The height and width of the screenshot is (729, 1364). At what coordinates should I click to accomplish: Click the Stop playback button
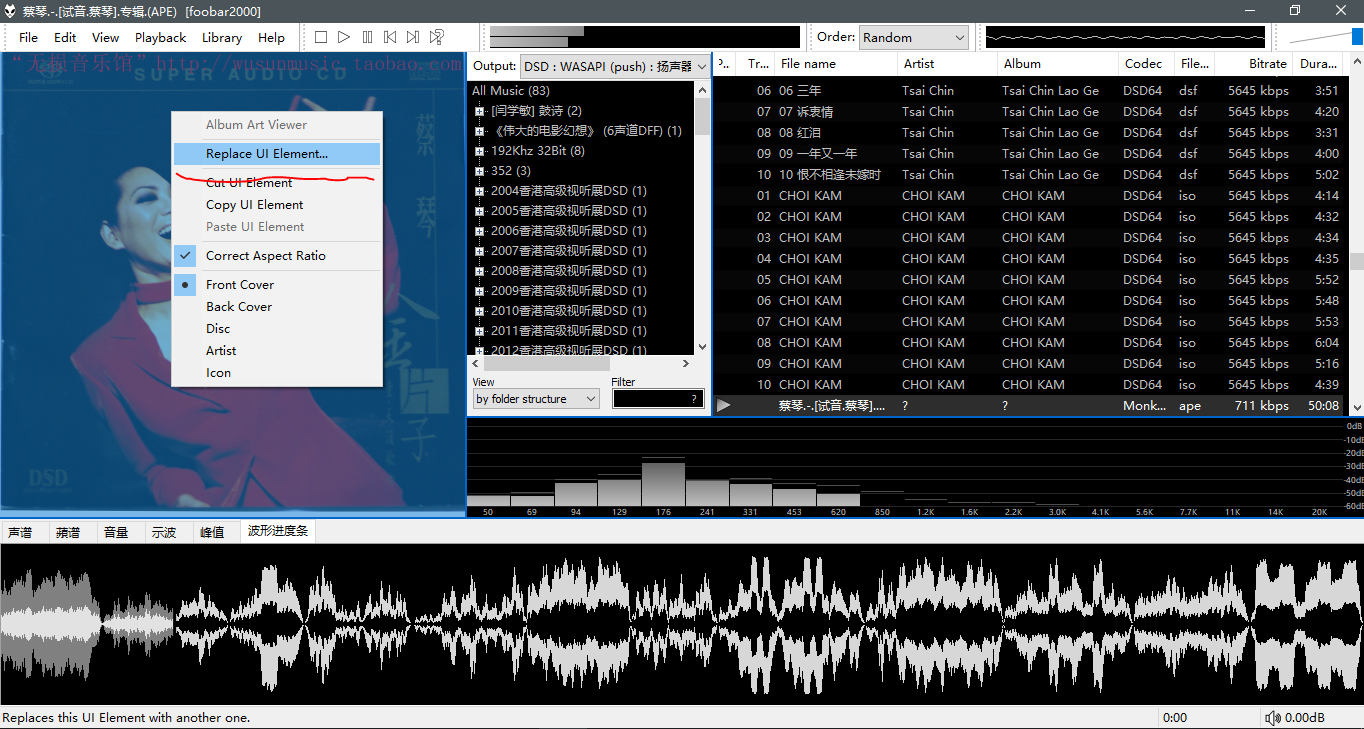click(321, 37)
